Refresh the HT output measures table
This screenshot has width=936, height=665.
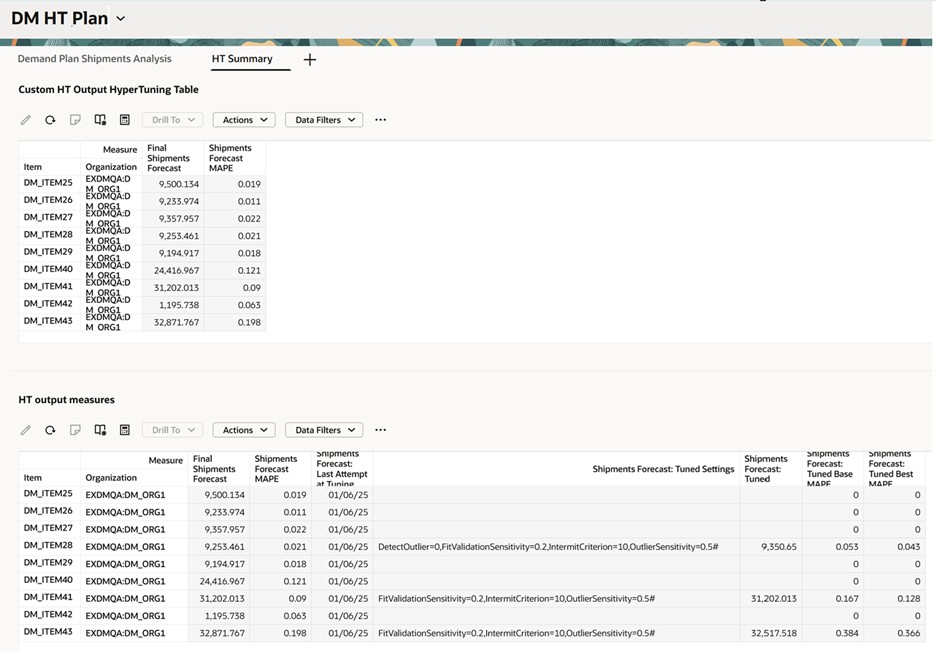point(49,429)
